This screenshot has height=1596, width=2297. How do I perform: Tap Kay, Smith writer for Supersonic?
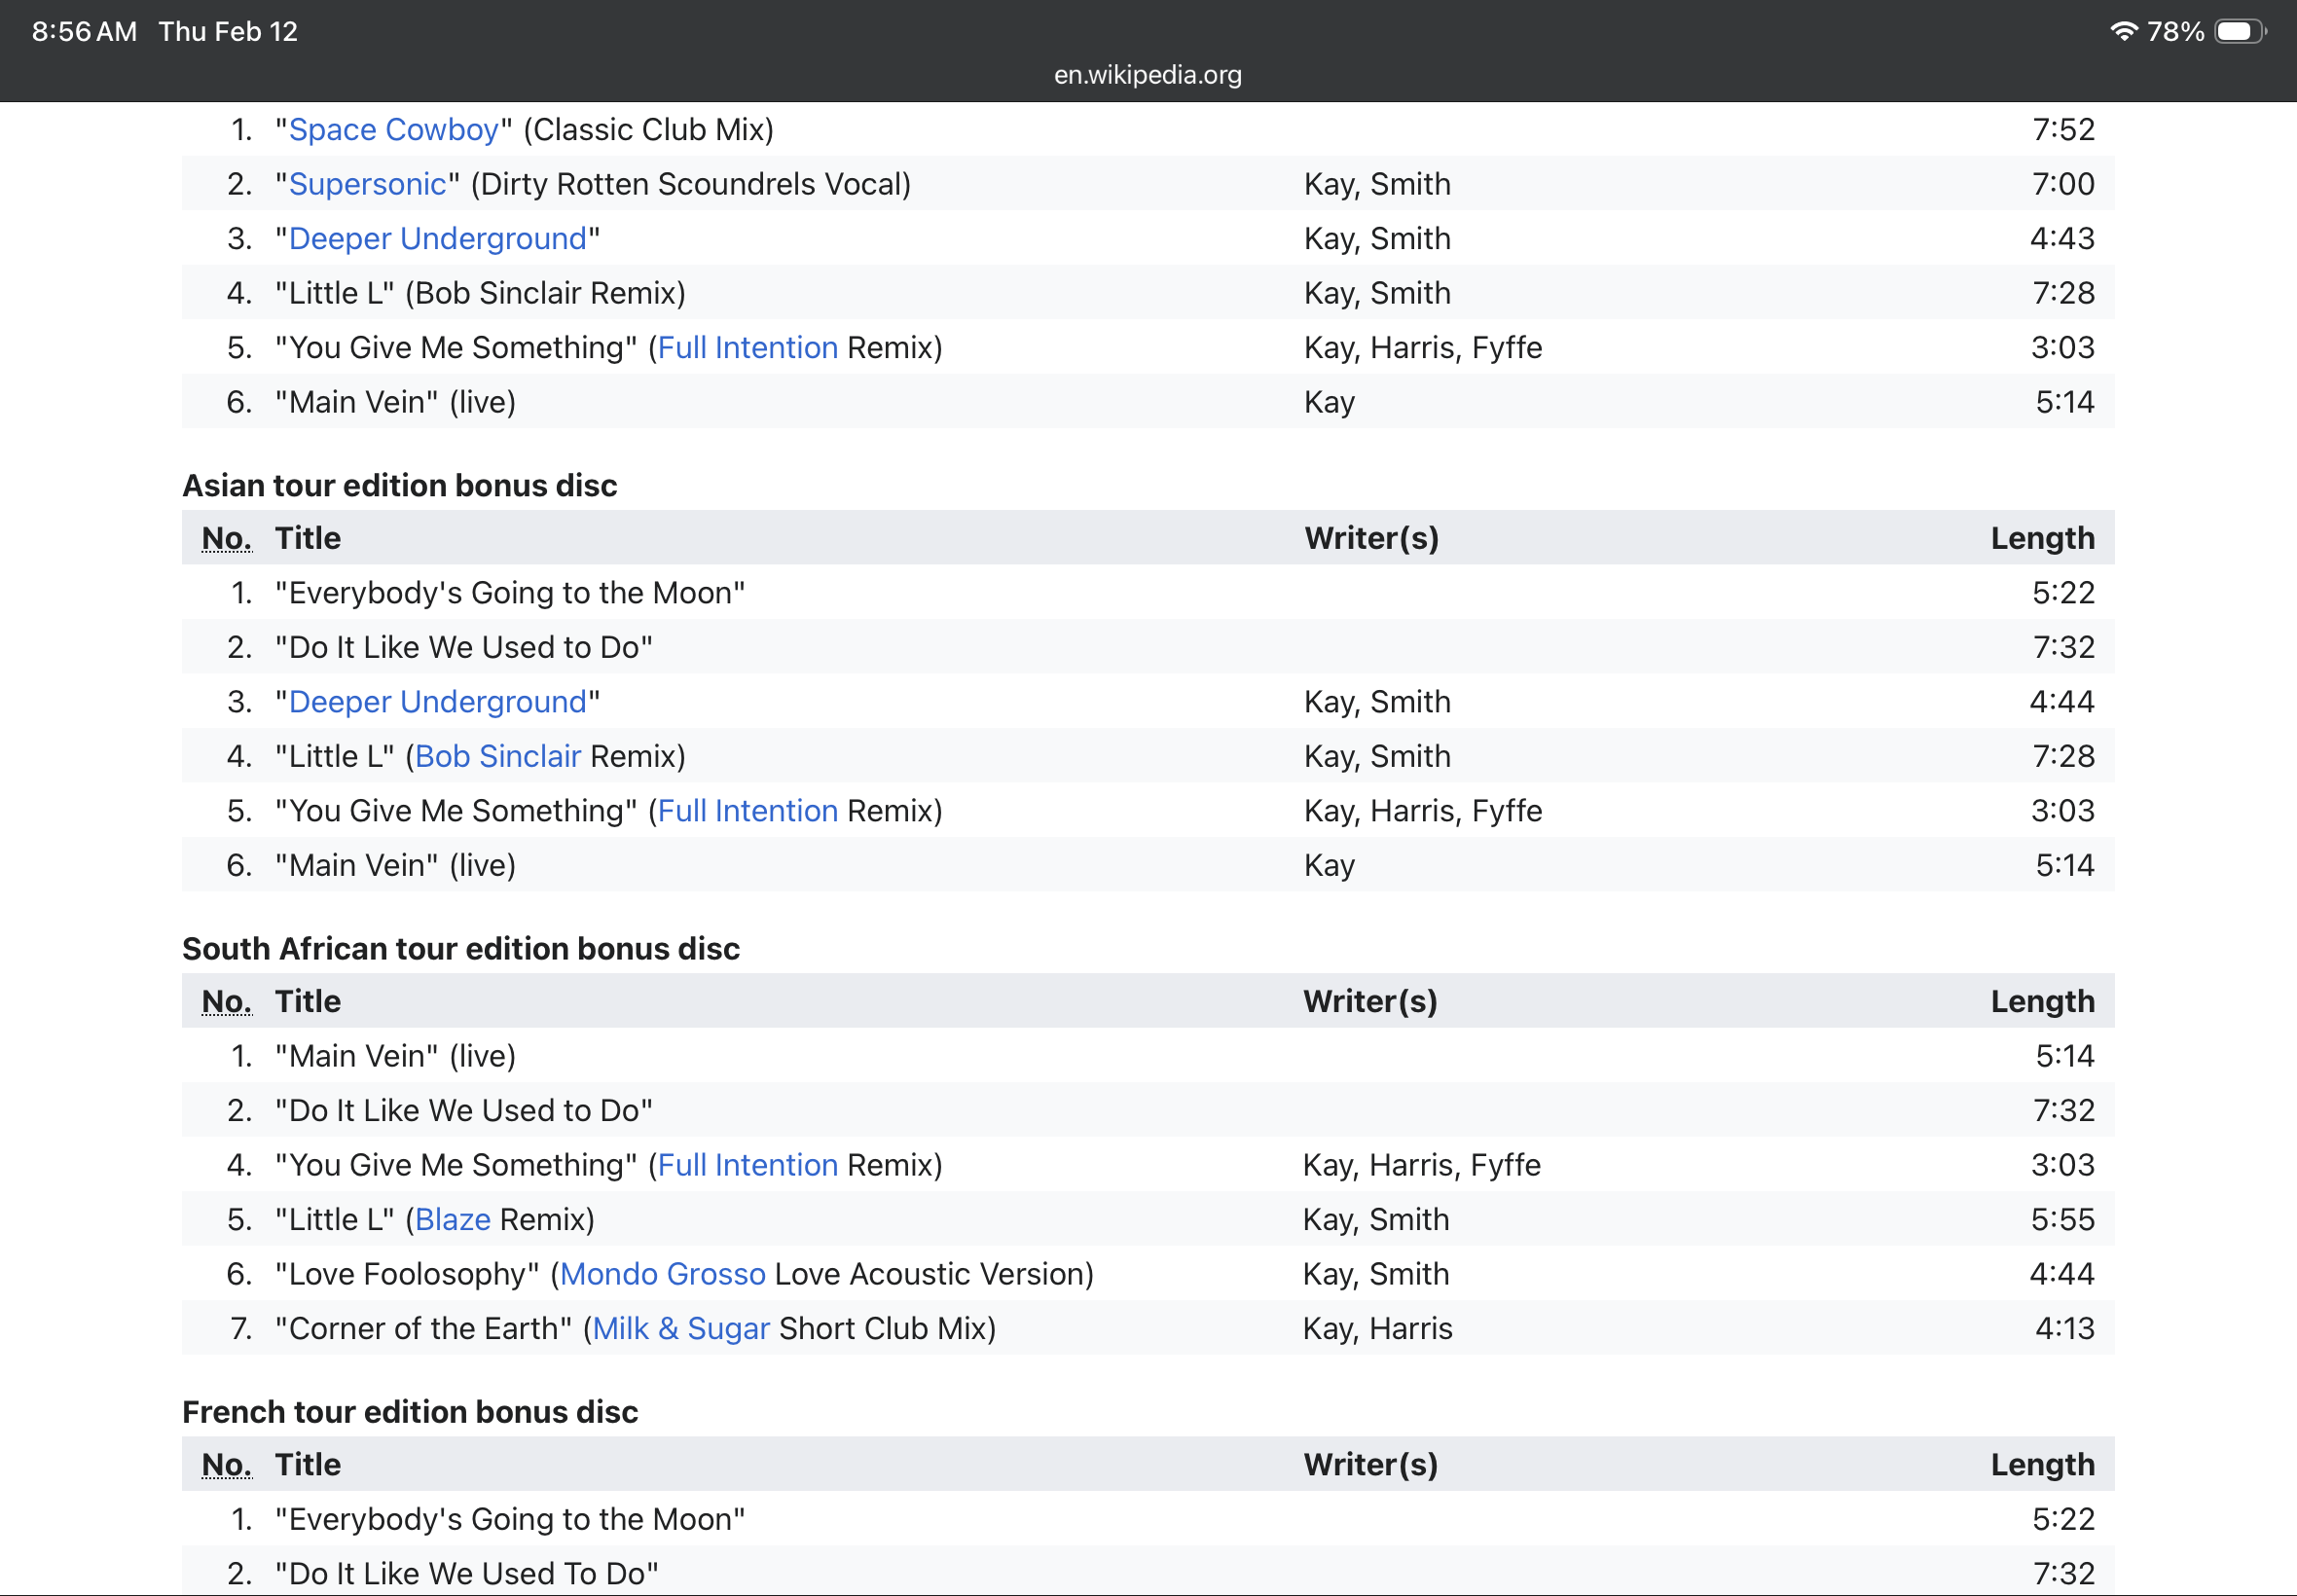(1377, 184)
